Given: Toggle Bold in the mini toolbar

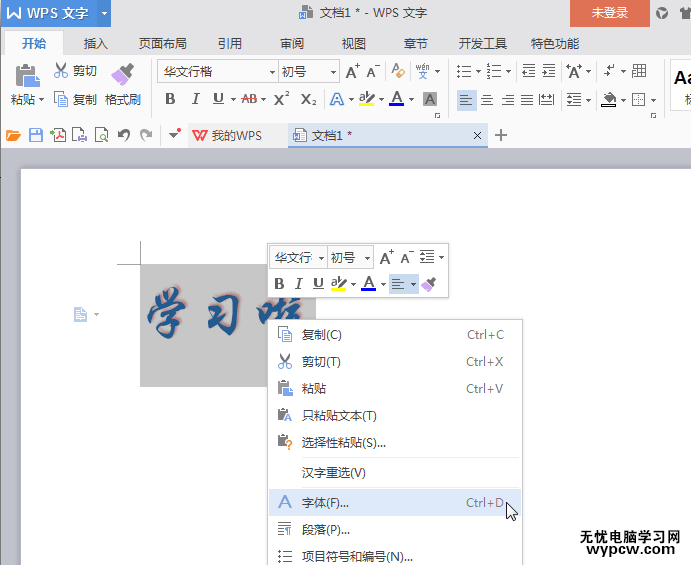Looking at the screenshot, I should click(x=279, y=284).
